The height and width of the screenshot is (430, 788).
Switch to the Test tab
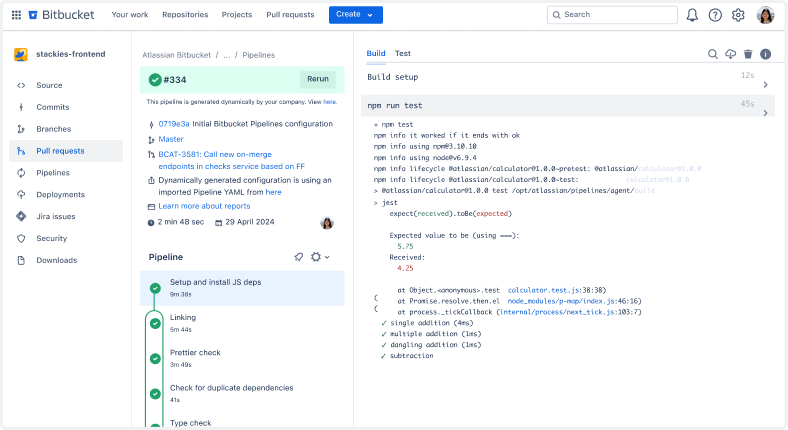[403, 53]
